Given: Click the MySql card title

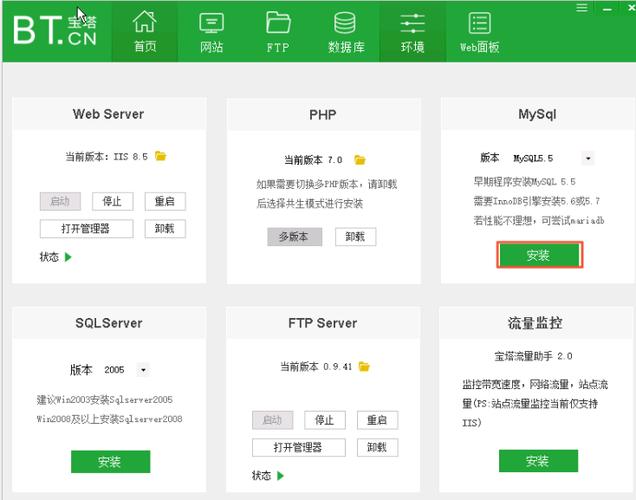Looking at the screenshot, I should click(537, 114).
